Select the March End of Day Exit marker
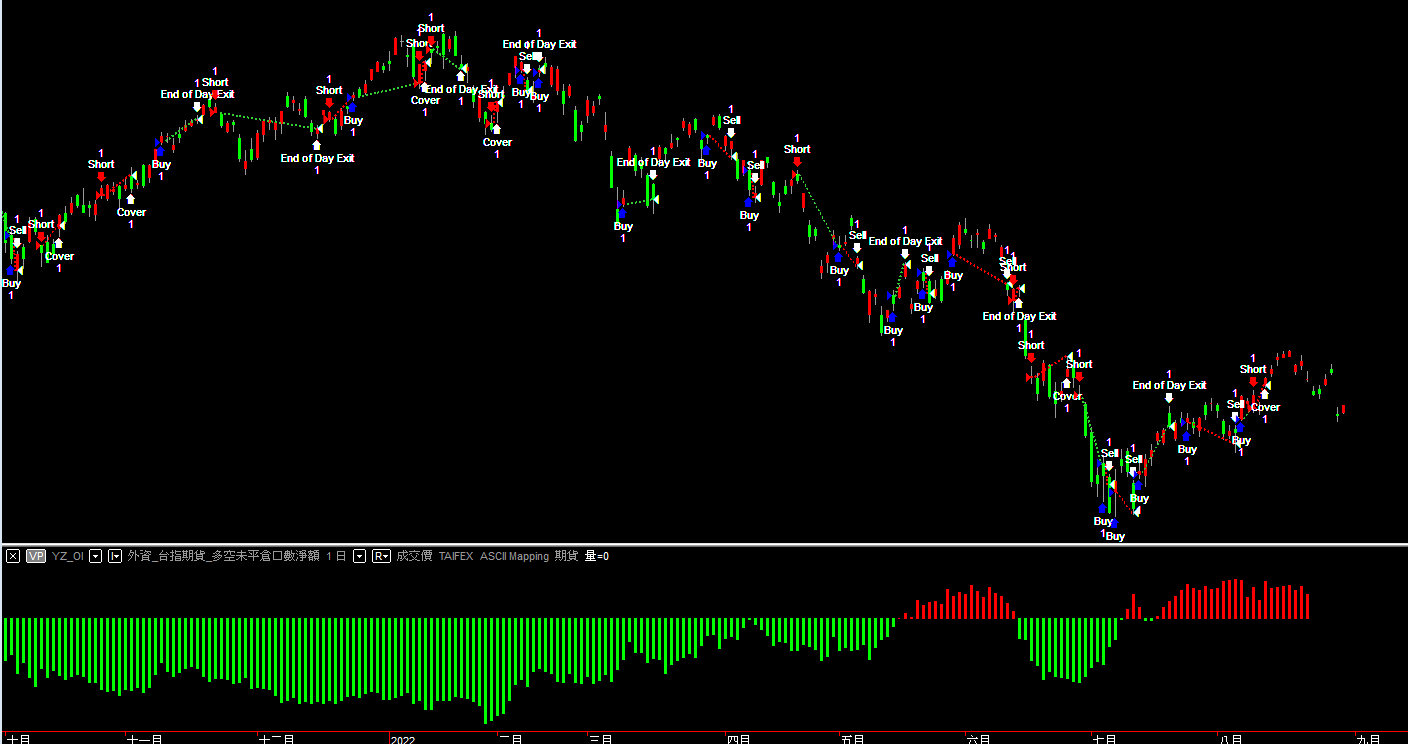 coord(653,162)
